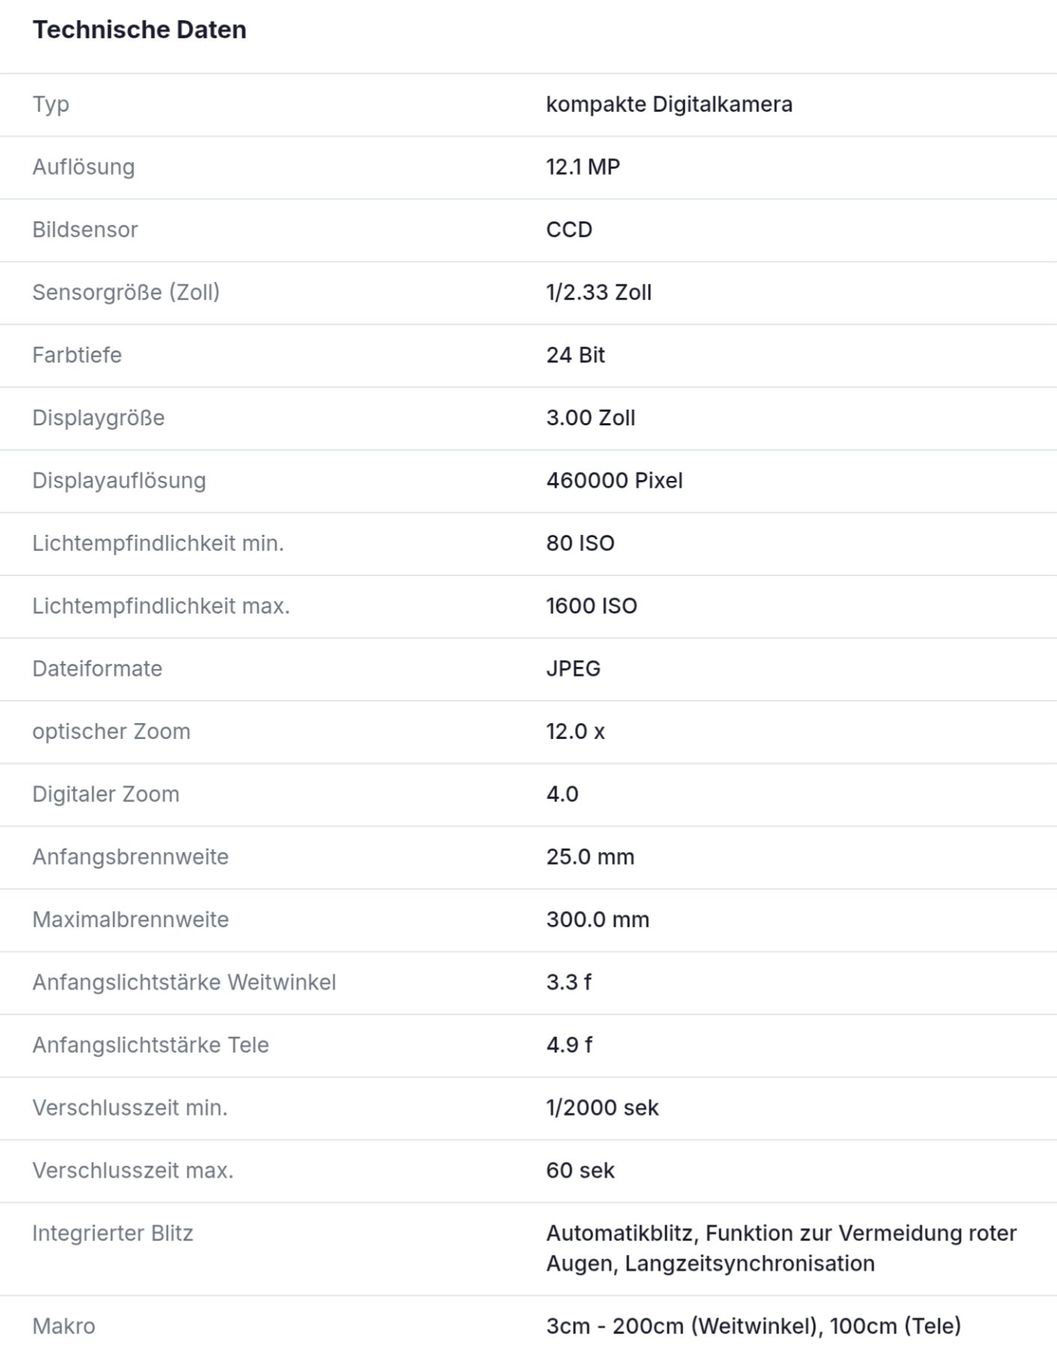Click the Technische Daten heading
The height and width of the screenshot is (1350, 1057).
(139, 30)
